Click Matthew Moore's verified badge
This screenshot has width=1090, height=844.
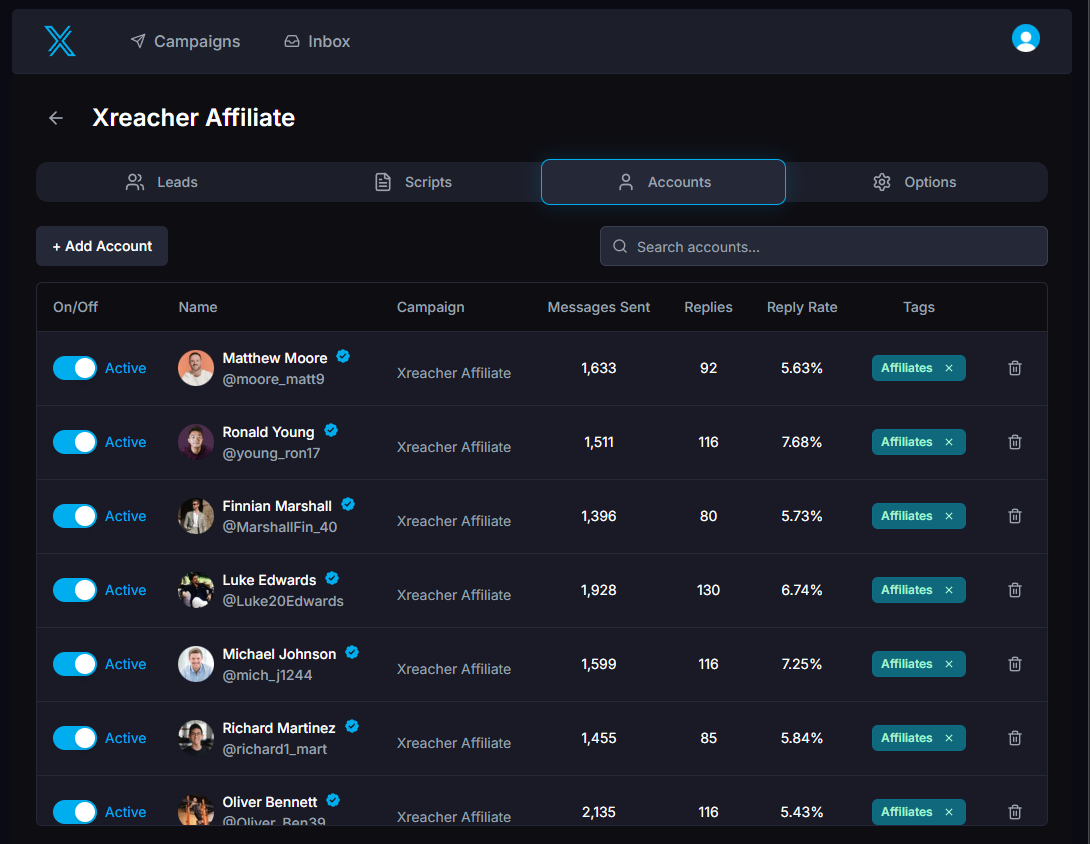click(x=343, y=357)
